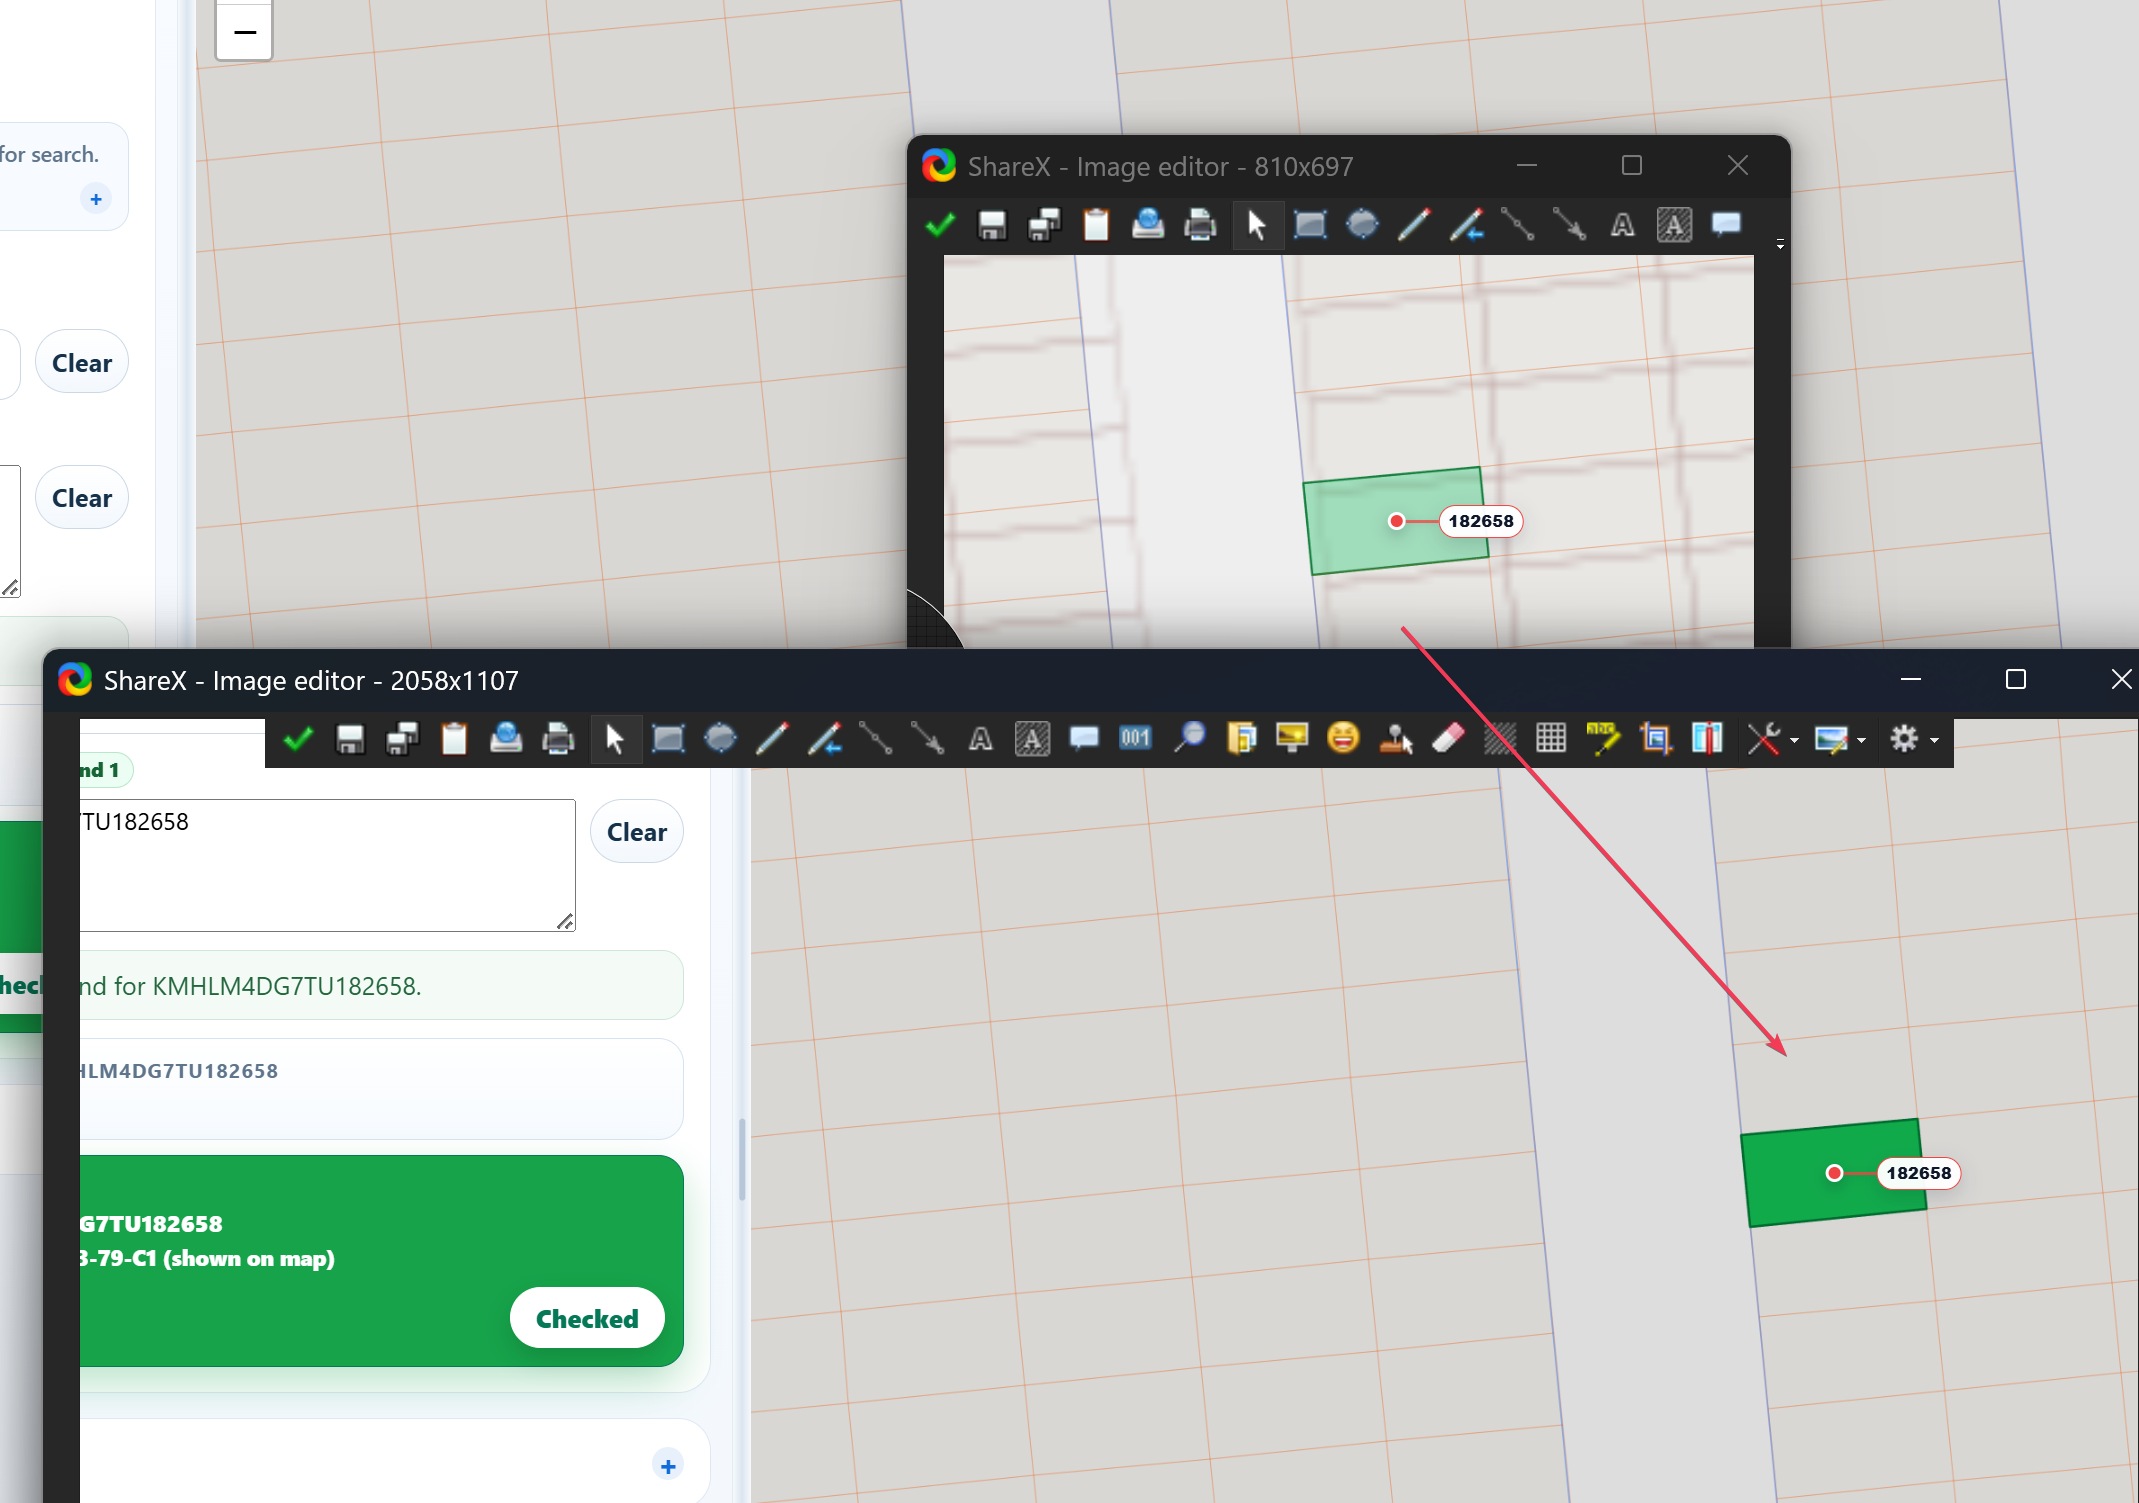Click plus icon below the green card
2139x1503 pixels.
click(668, 1466)
